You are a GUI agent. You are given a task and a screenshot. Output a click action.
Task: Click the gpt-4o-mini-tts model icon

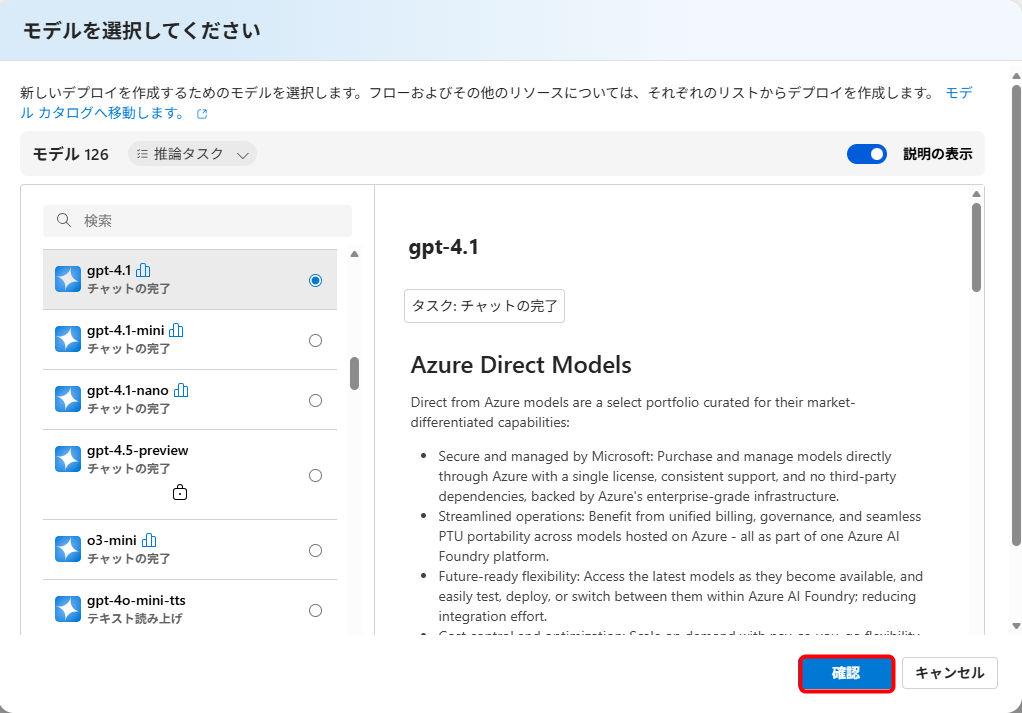pos(68,609)
